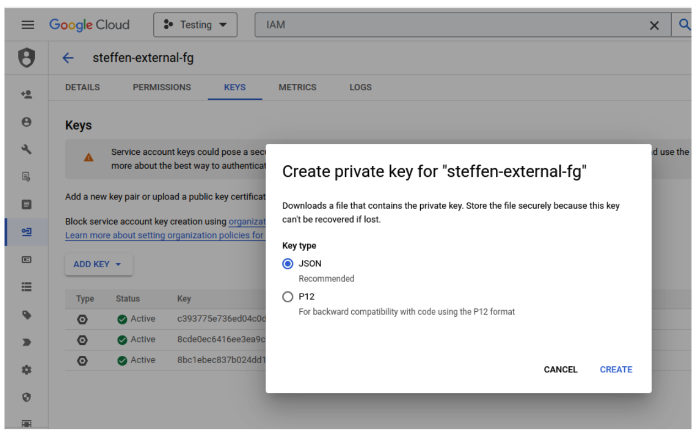697x438 pixels.
Task: Go back using the left arrow
Action: 68,58
